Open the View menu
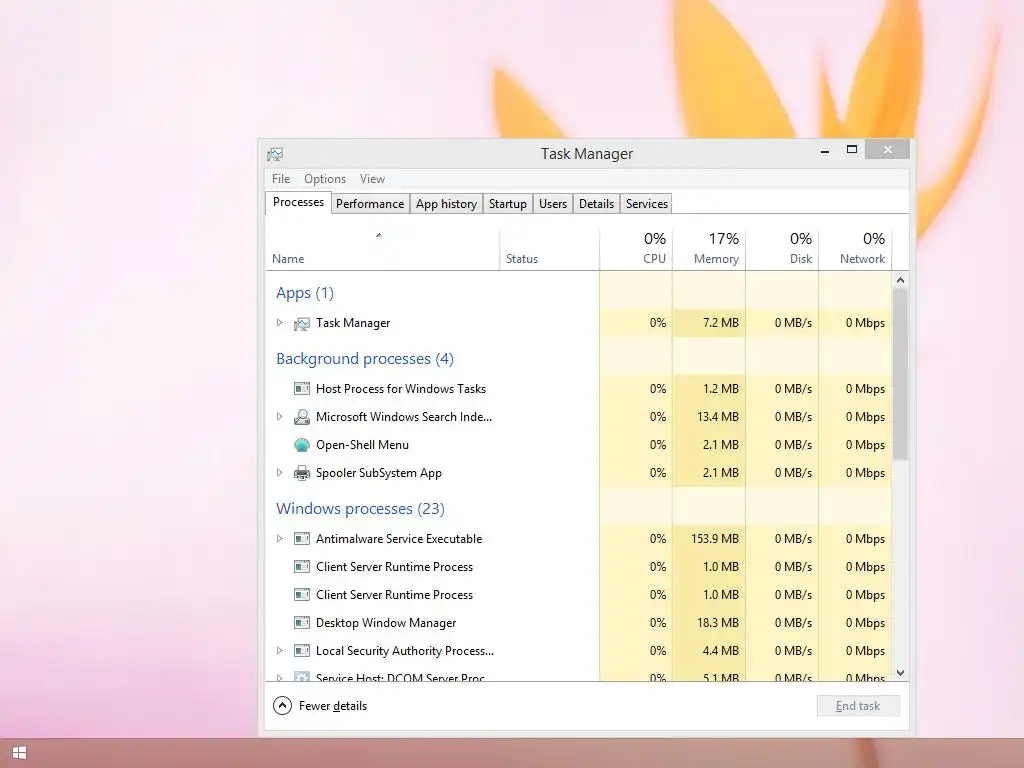 pos(372,179)
